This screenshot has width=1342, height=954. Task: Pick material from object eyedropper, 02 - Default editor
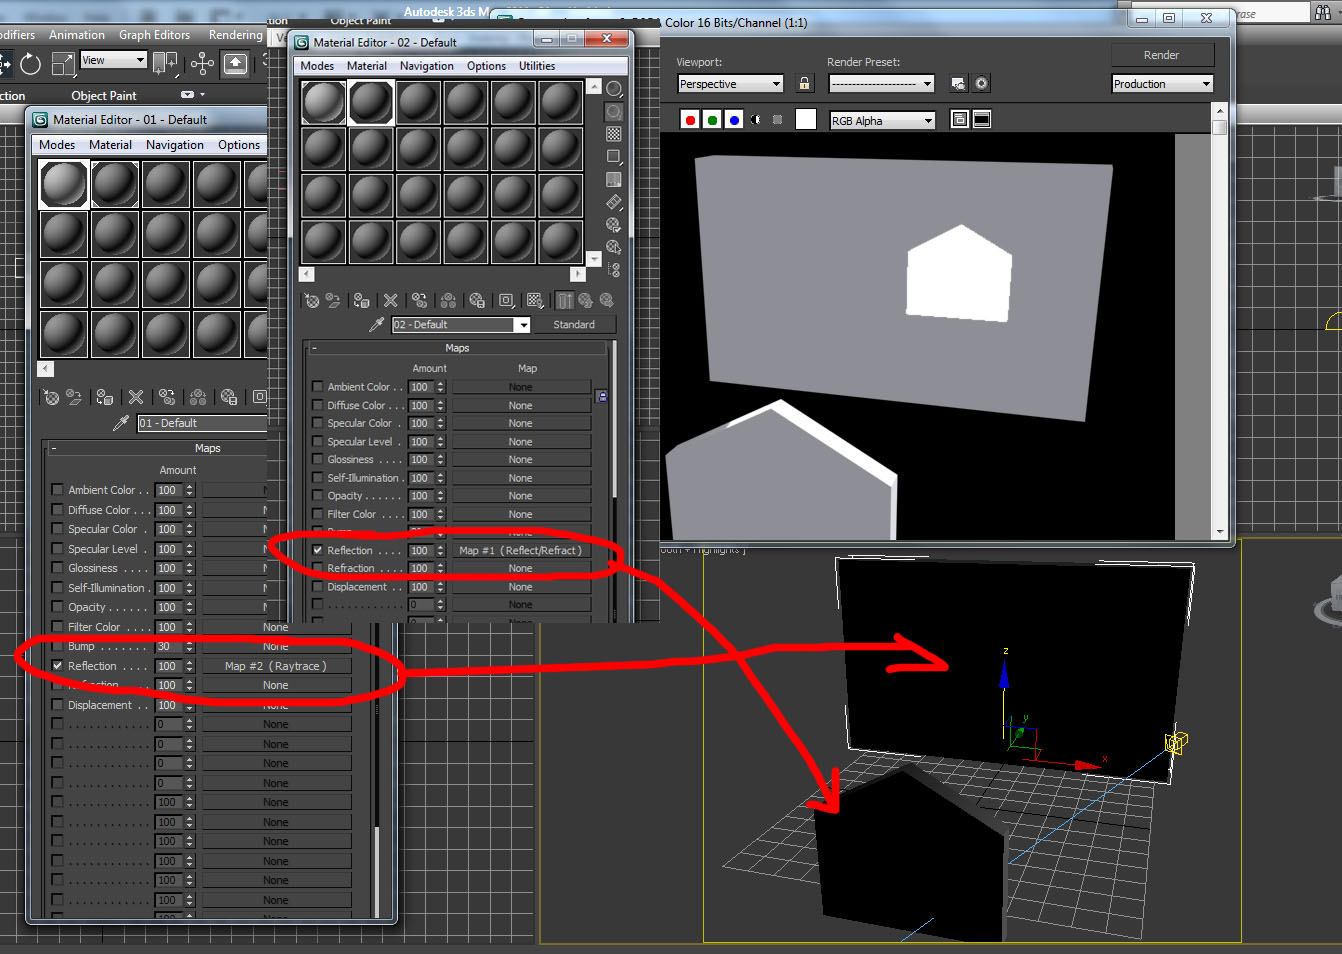(x=377, y=325)
